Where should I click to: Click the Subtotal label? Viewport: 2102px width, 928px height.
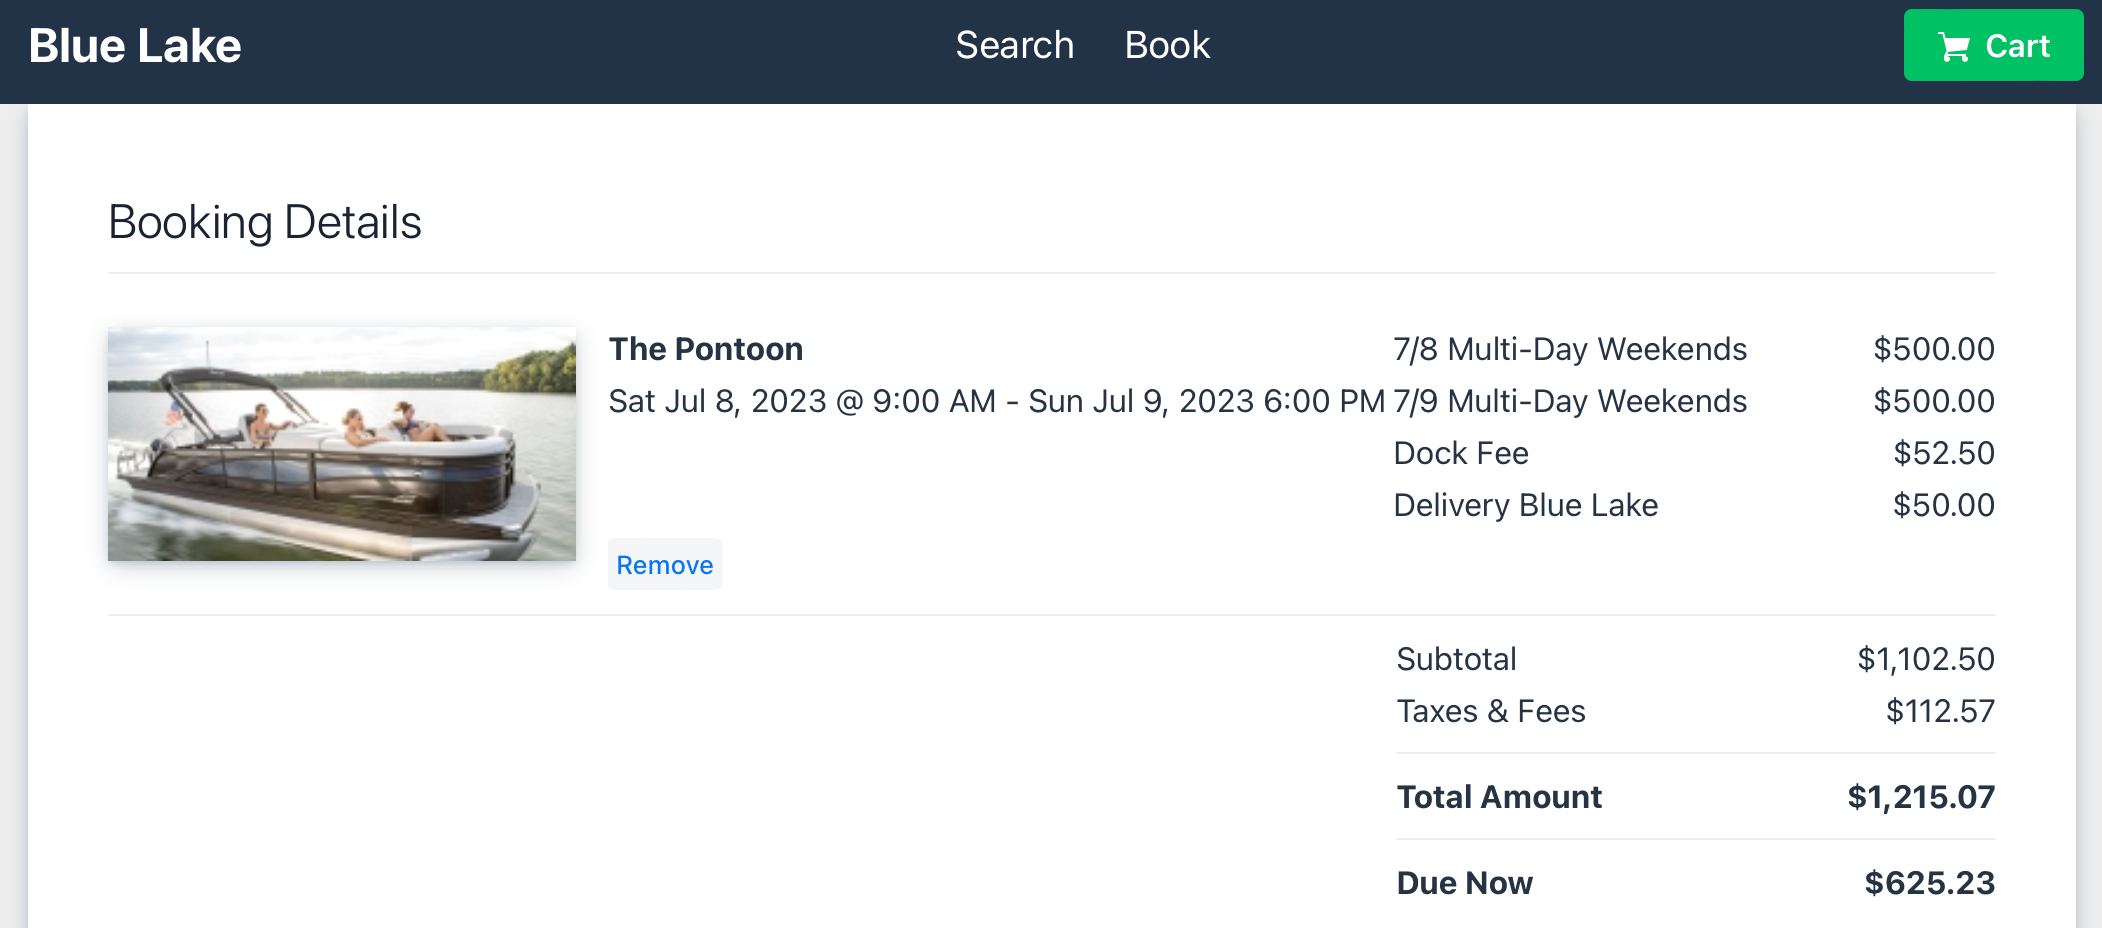click(1456, 659)
